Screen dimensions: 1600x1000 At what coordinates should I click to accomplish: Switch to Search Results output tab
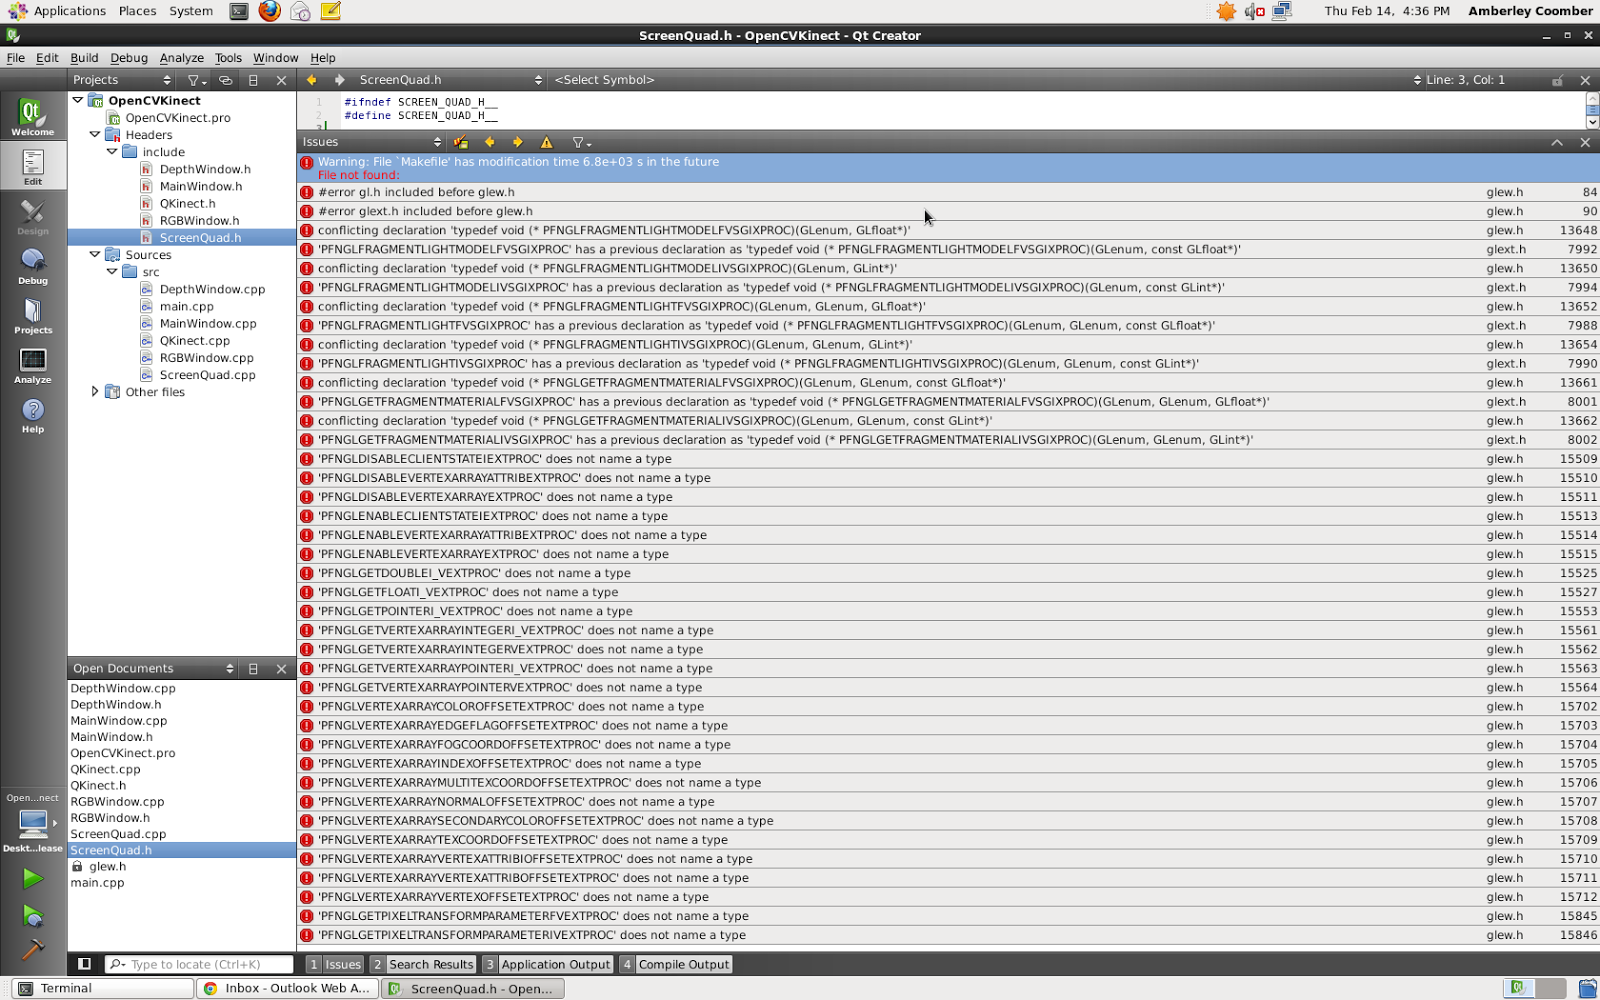[x=422, y=964]
